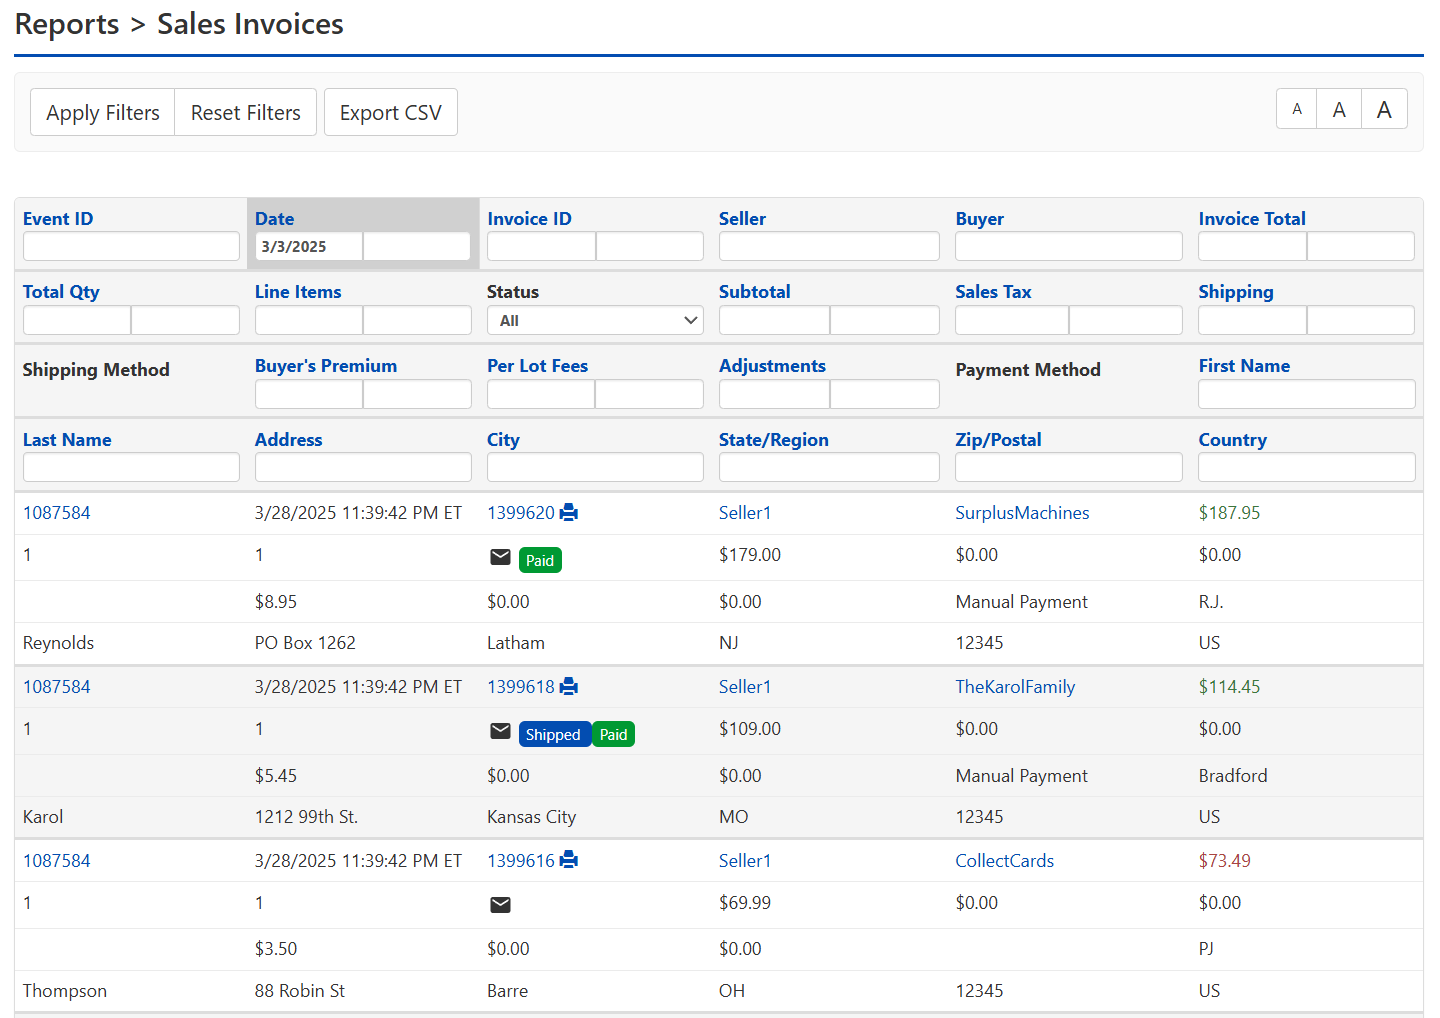Click the Date filter field containing 3/3/2025

coord(309,246)
